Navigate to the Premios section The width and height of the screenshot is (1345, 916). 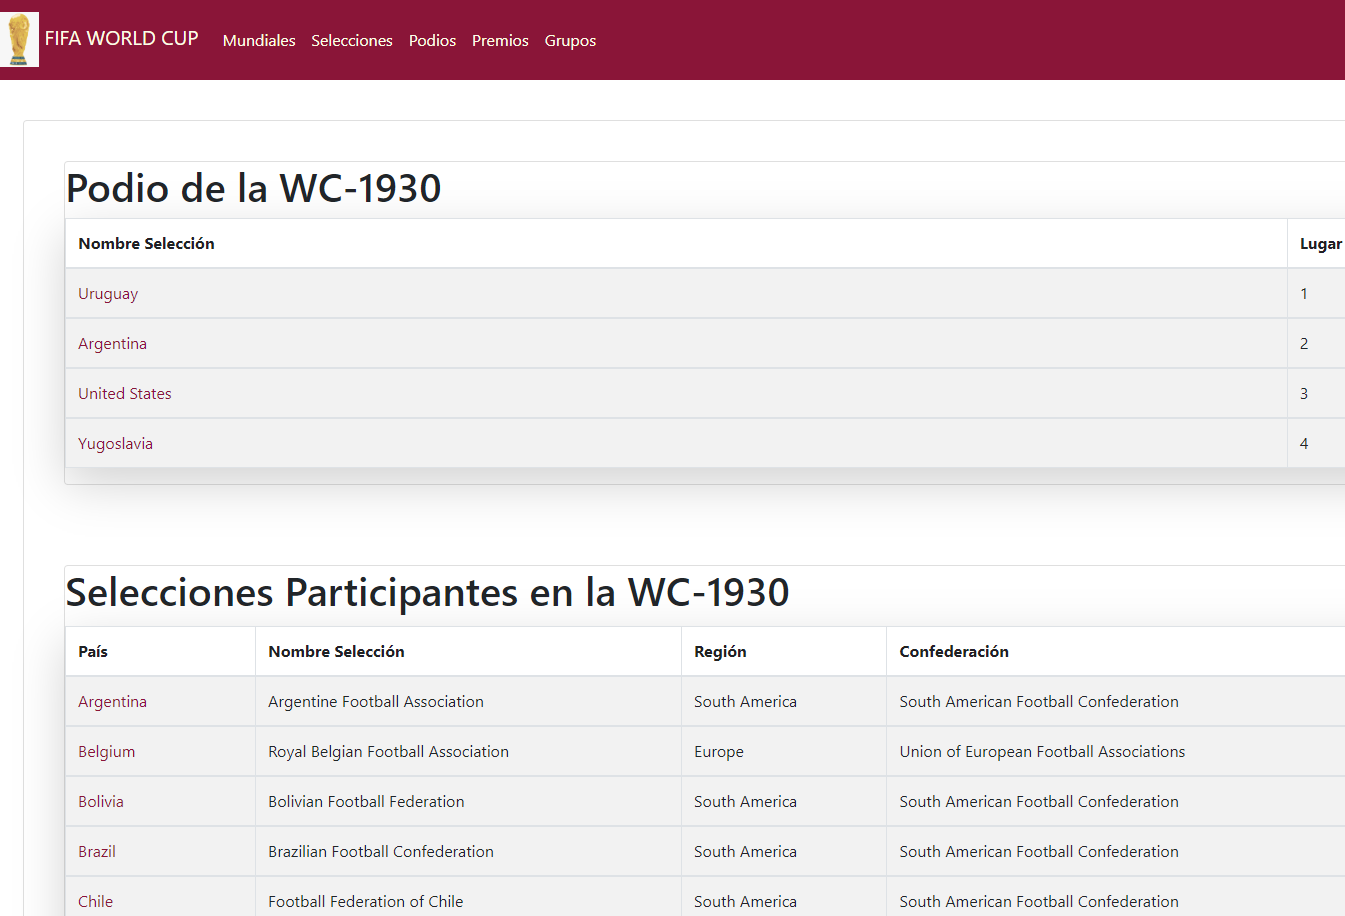500,41
